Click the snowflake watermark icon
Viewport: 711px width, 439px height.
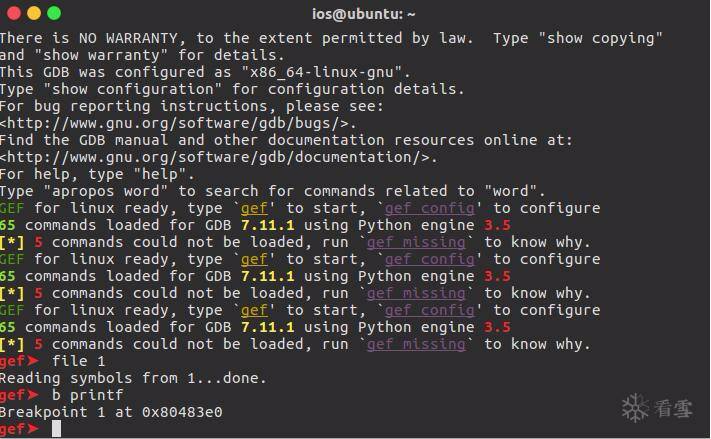[x=635, y=409]
